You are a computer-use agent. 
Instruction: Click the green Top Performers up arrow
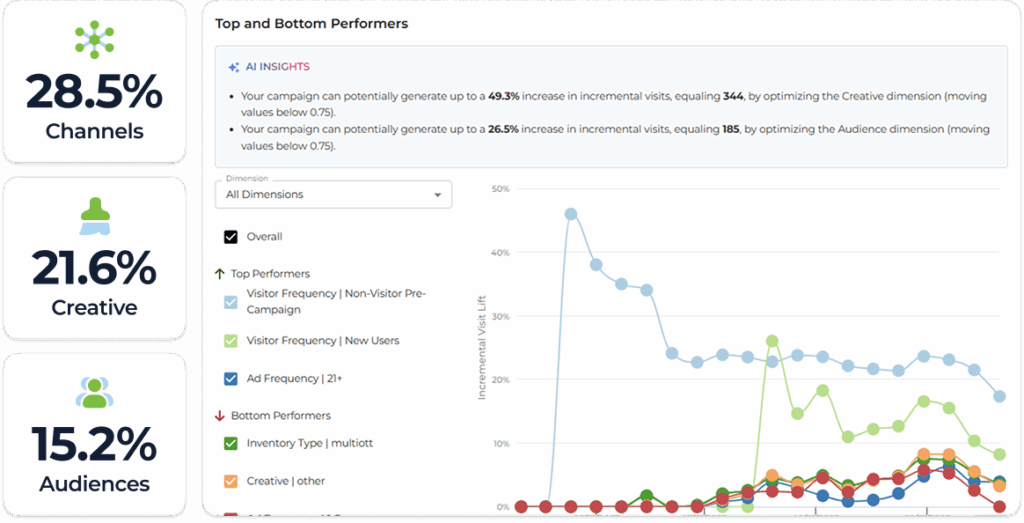(x=220, y=273)
